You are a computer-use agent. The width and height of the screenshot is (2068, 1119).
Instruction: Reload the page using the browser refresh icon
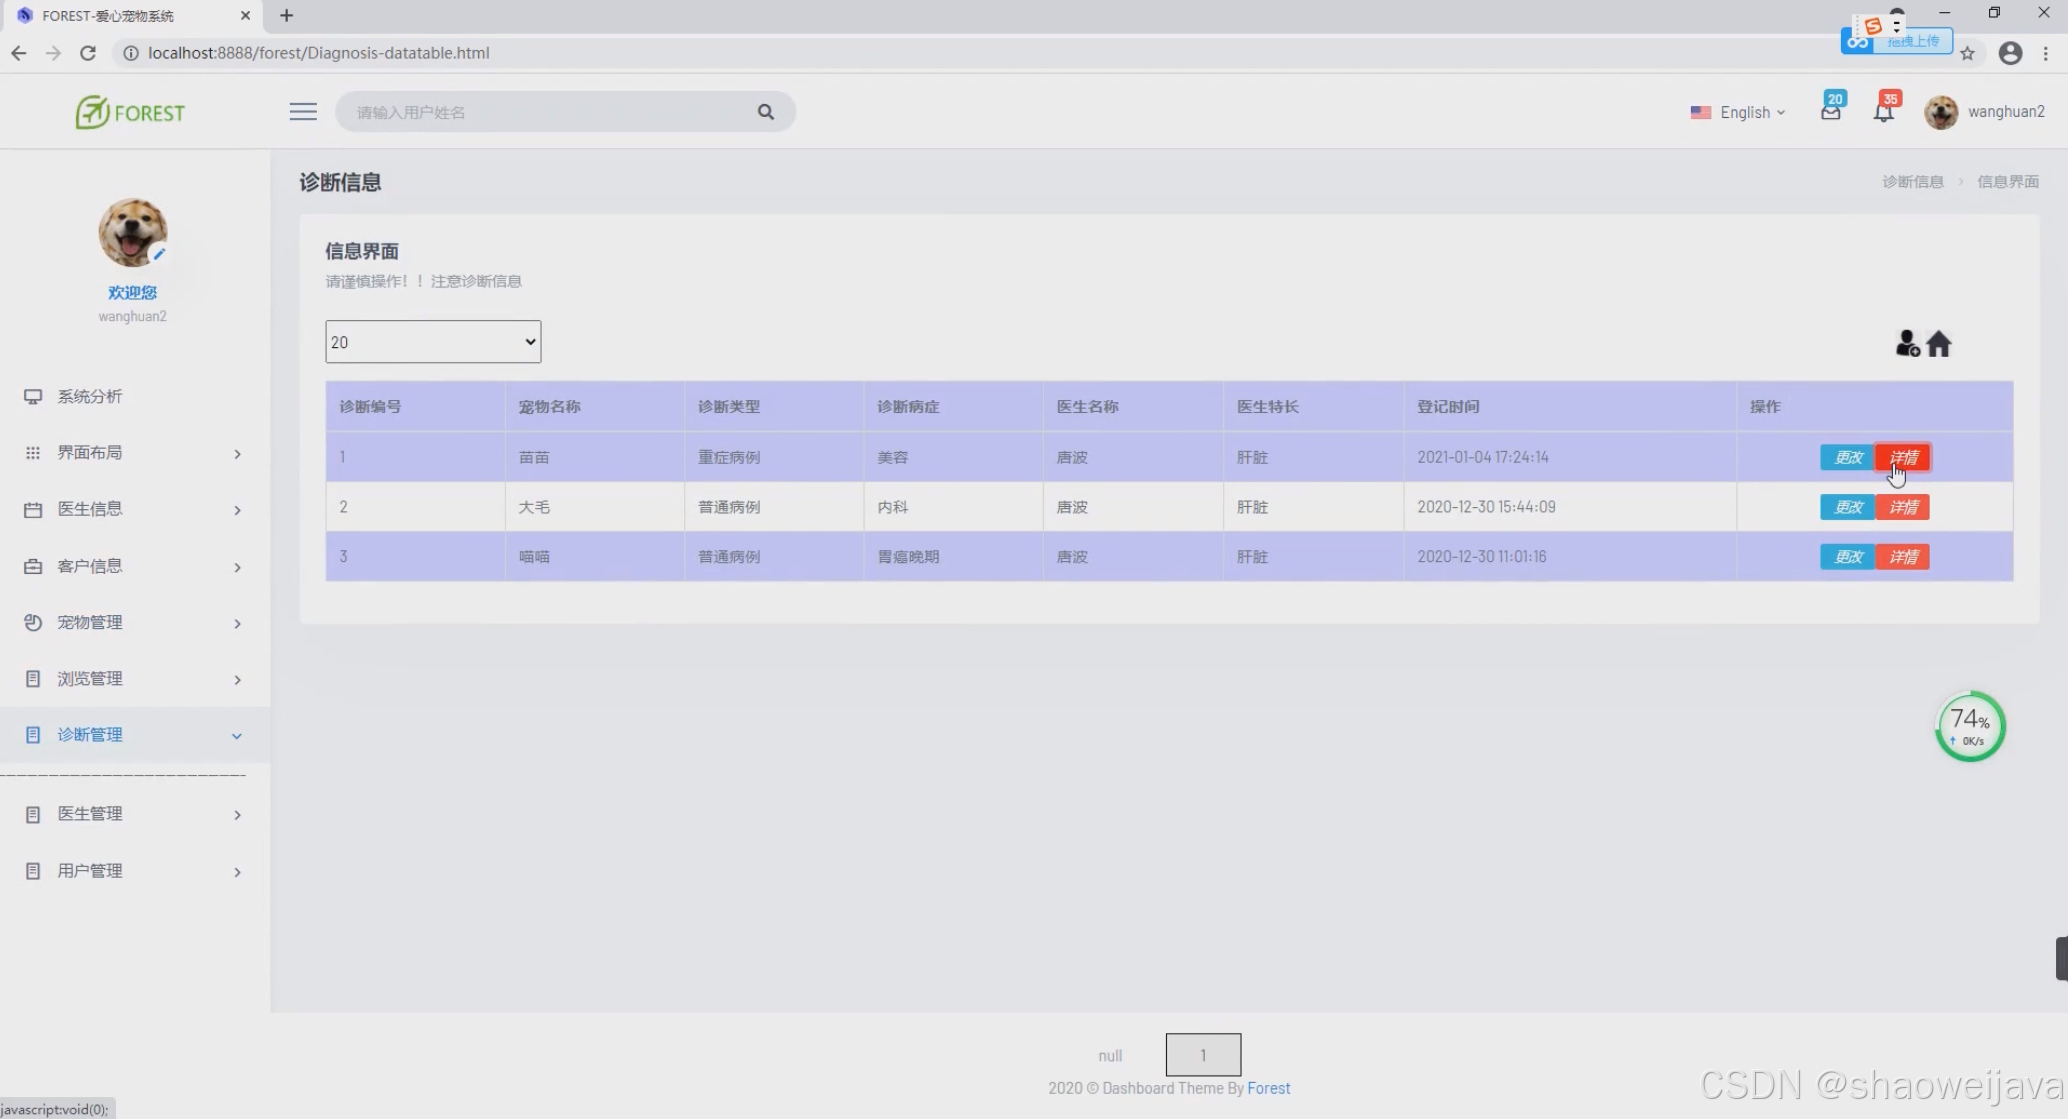[88, 53]
